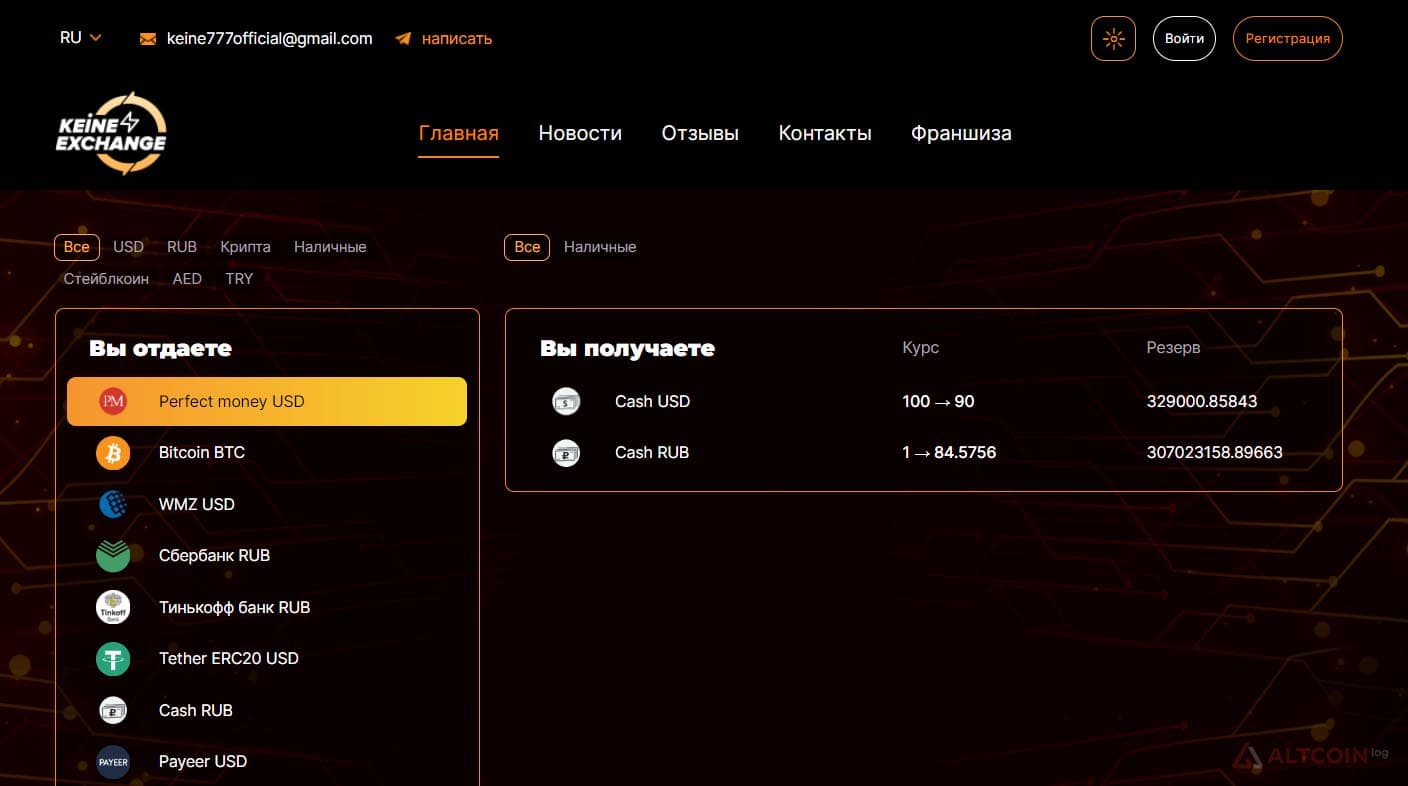Open the Отзывы menu item

(700, 133)
